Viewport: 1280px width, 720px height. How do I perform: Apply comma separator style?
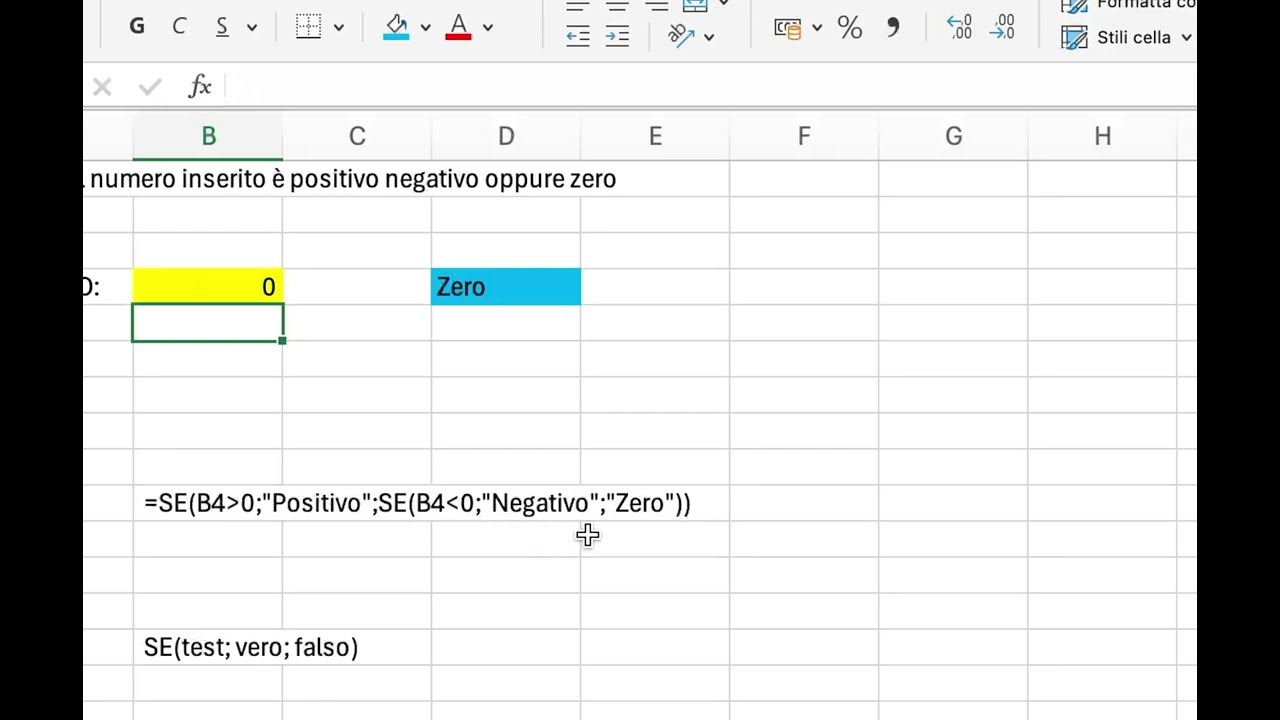(x=893, y=26)
